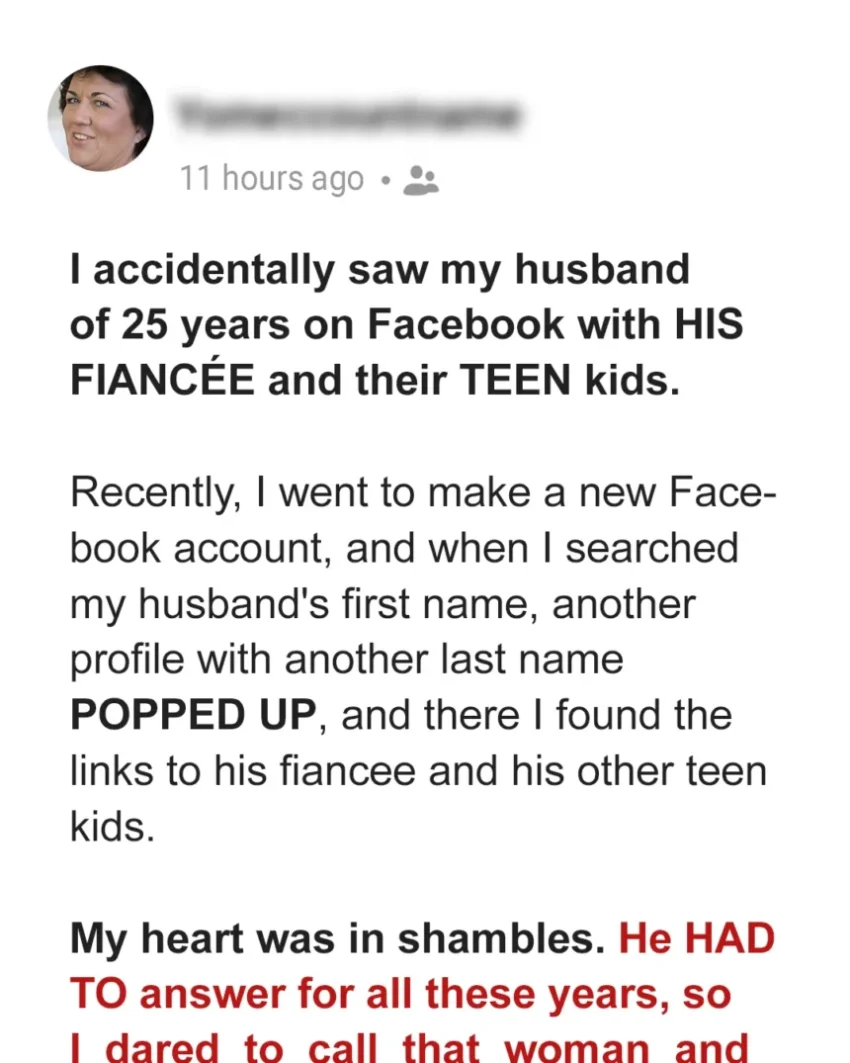This screenshot has width=850, height=1063.
Task: Click the poster's profile picture avatar
Action: click(100, 119)
